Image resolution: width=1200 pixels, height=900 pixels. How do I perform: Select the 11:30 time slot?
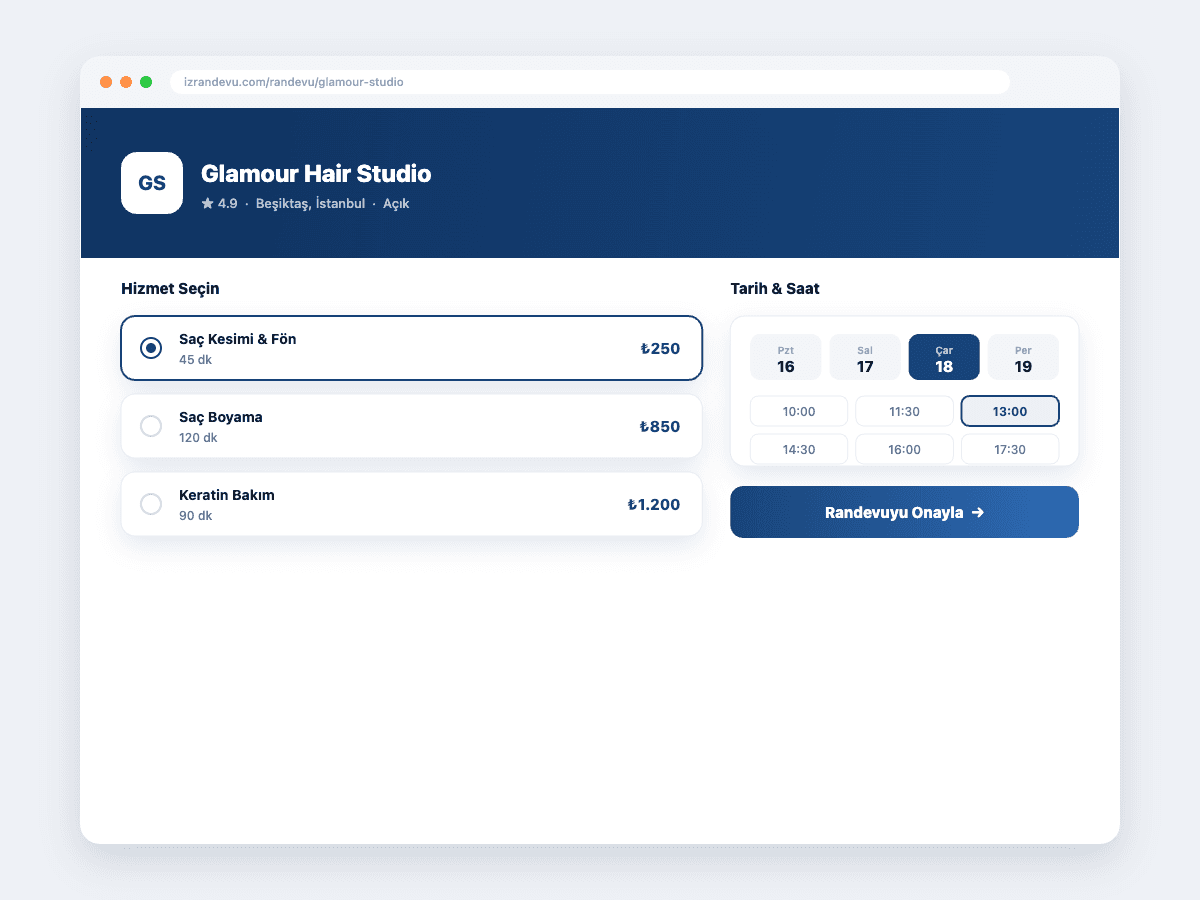coord(904,411)
